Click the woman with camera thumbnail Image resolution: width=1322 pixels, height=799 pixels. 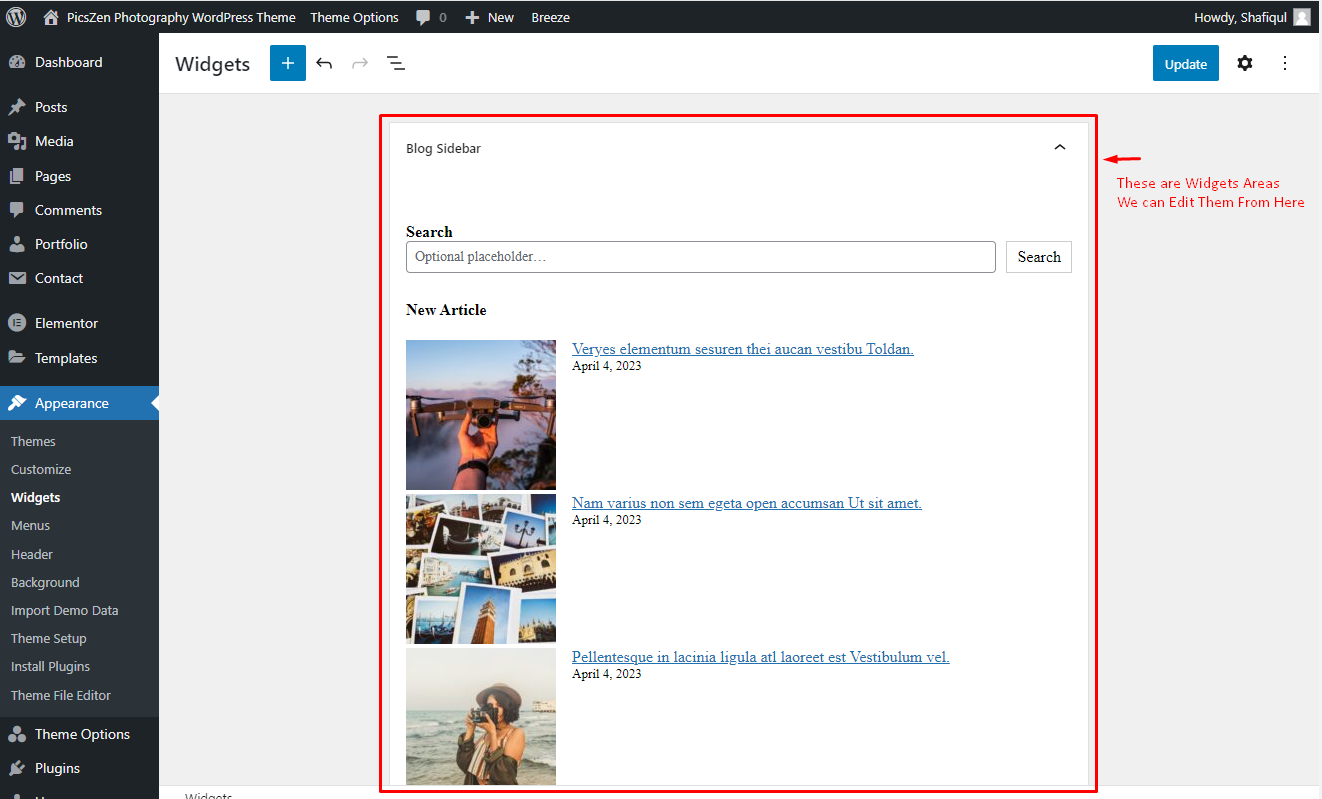(481, 716)
